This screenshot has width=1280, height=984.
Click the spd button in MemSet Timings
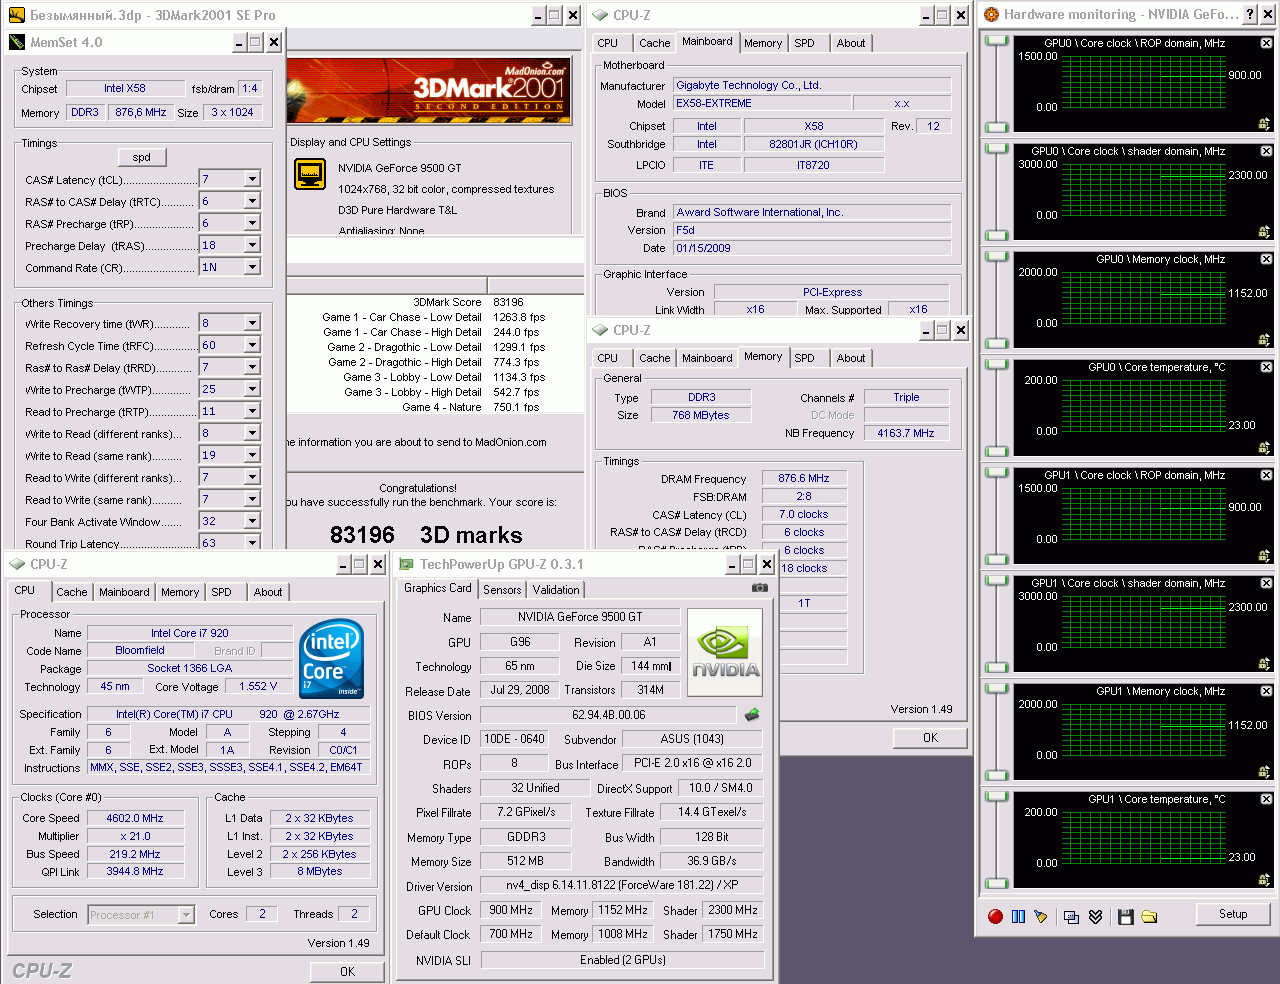(x=142, y=157)
